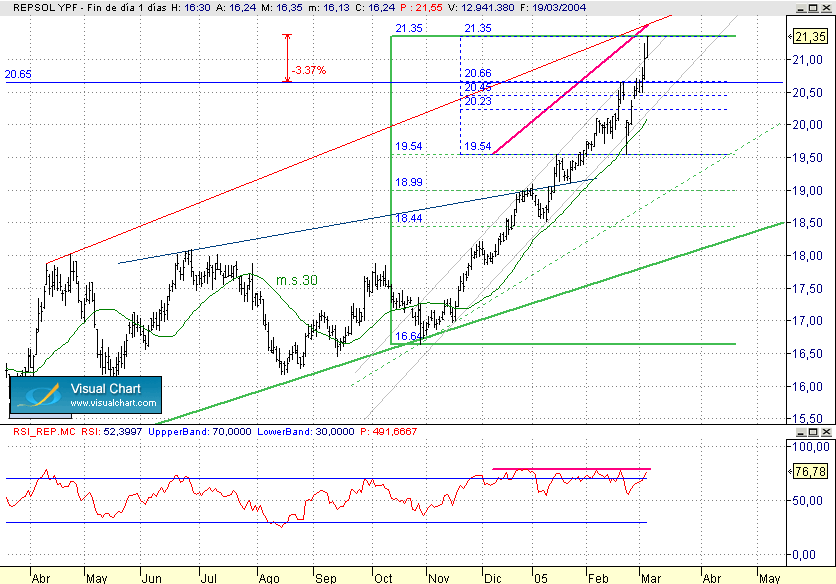
Task: Click the Dic month on the time axis
Action: pos(493,578)
